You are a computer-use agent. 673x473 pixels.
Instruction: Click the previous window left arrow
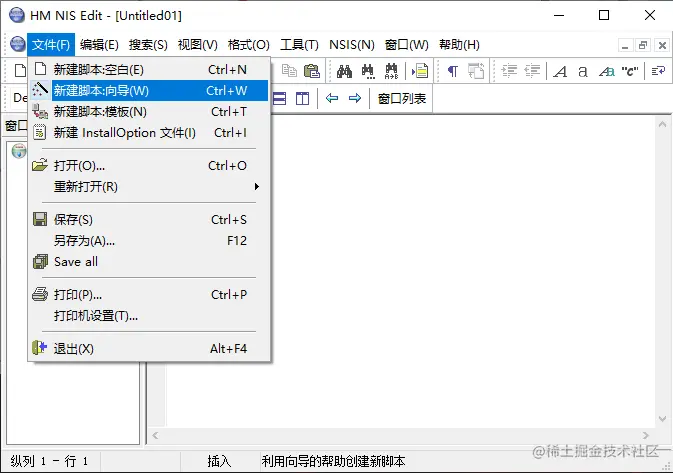(x=332, y=98)
